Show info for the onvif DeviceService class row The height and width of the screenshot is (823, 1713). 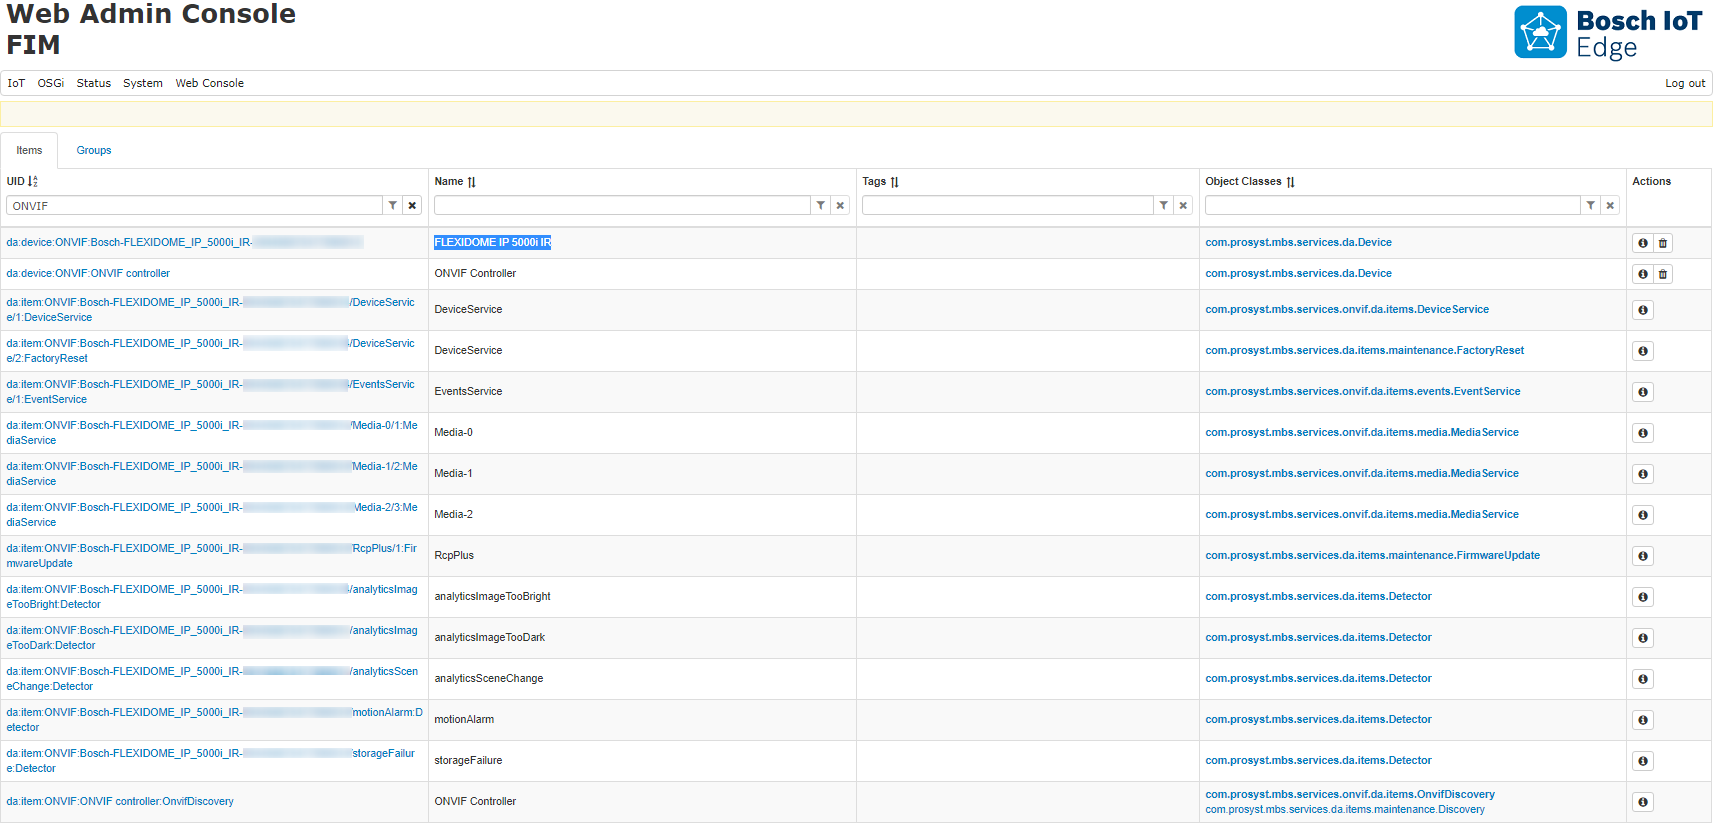click(1642, 310)
